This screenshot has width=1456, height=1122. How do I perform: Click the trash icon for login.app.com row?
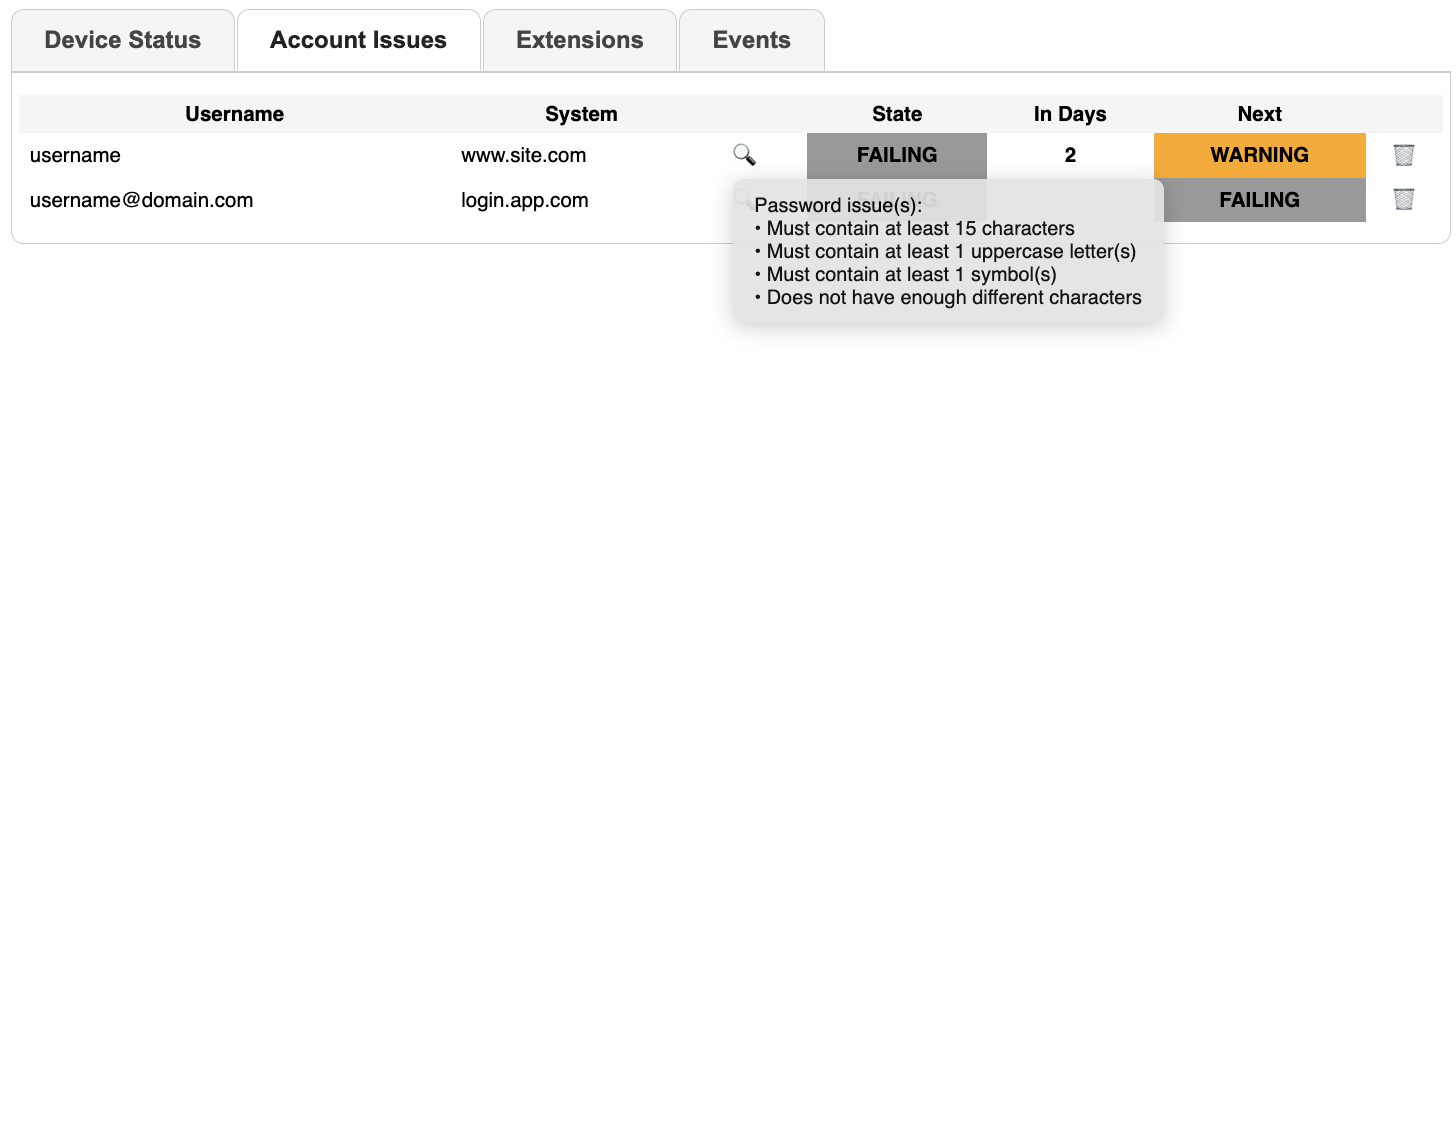pos(1404,199)
